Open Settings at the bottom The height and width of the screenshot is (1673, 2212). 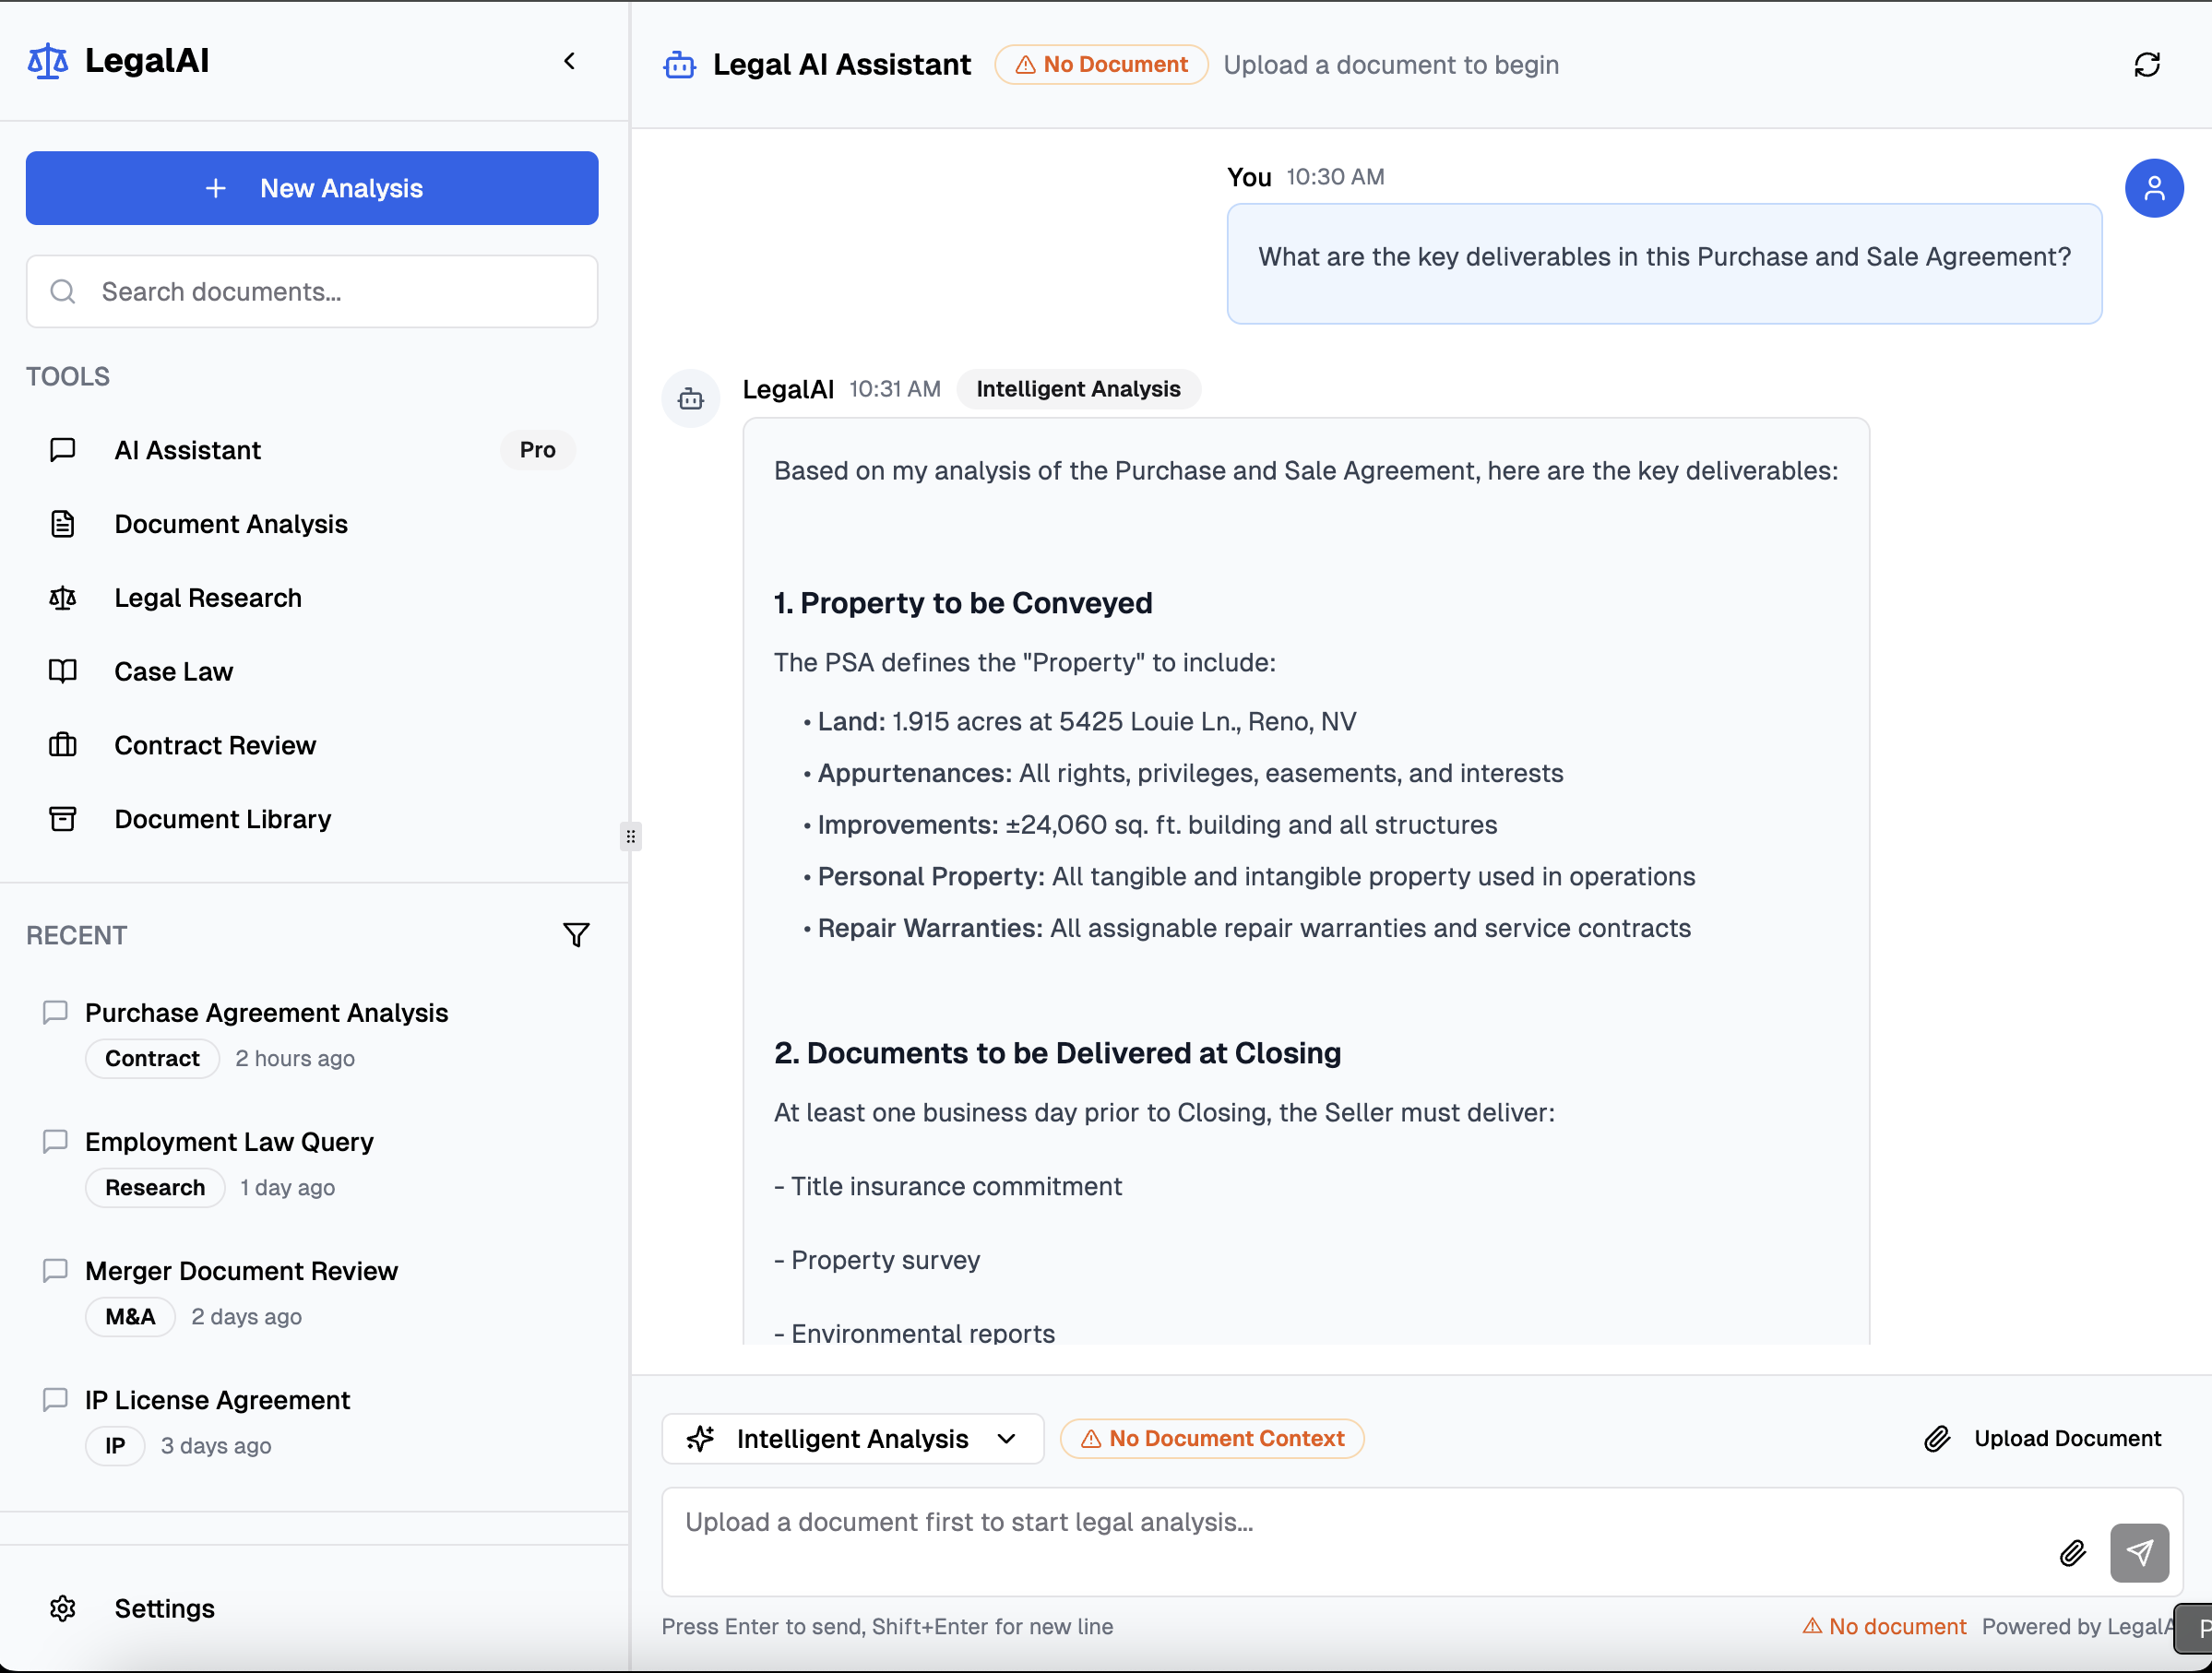click(x=164, y=1608)
